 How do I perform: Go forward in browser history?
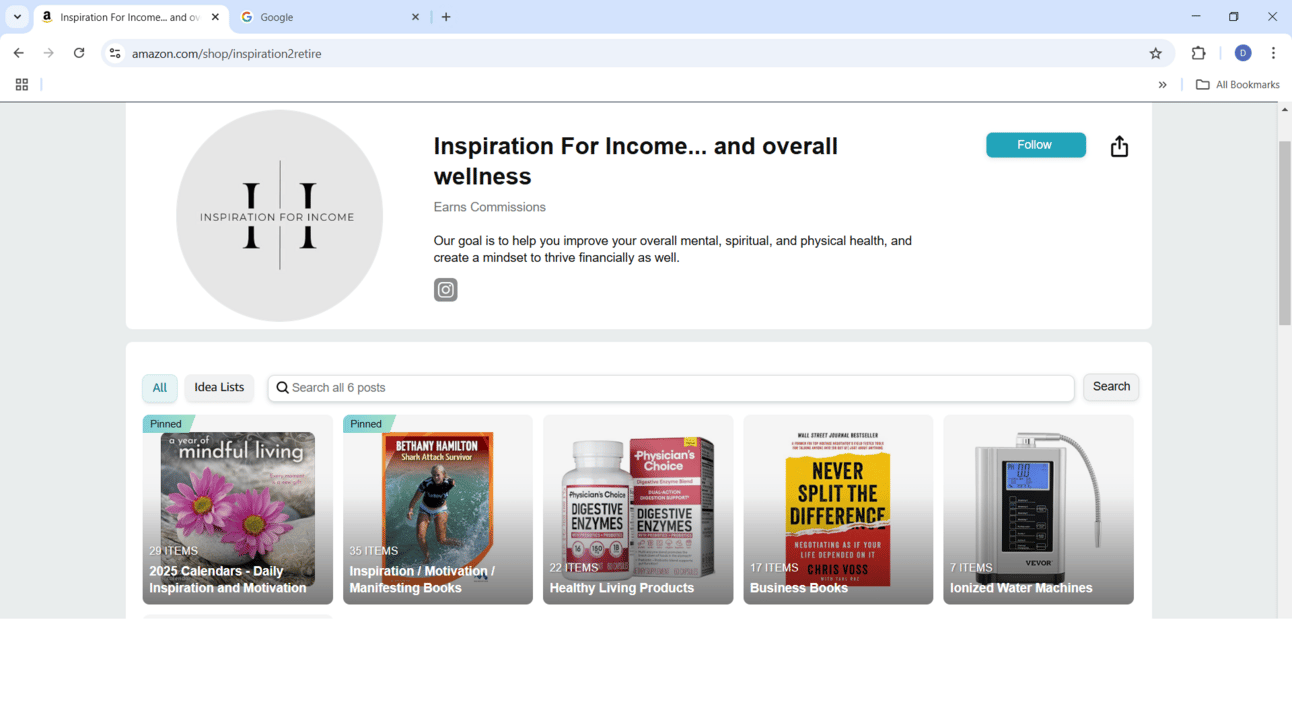48,53
